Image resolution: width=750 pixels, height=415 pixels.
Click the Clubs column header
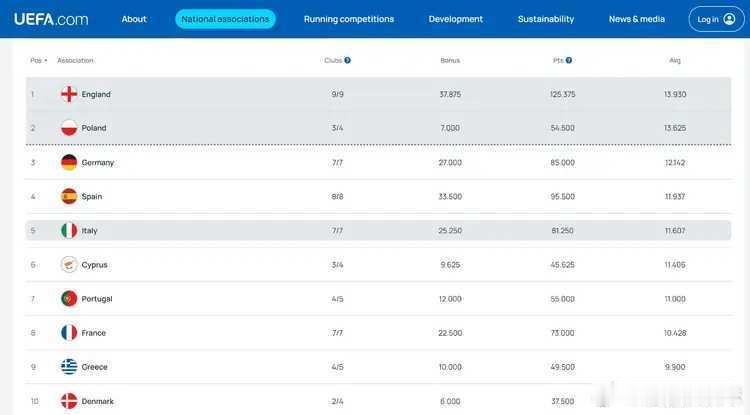click(x=333, y=60)
